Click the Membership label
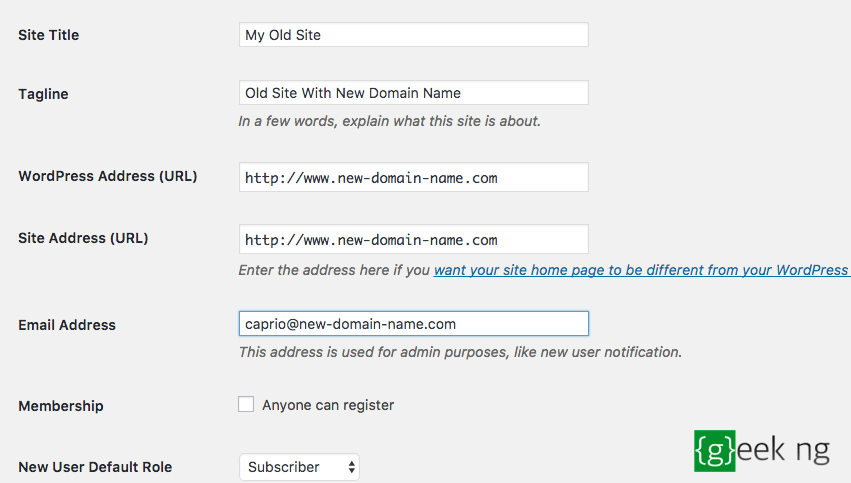Viewport: 851px width, 483px height. coord(61,406)
